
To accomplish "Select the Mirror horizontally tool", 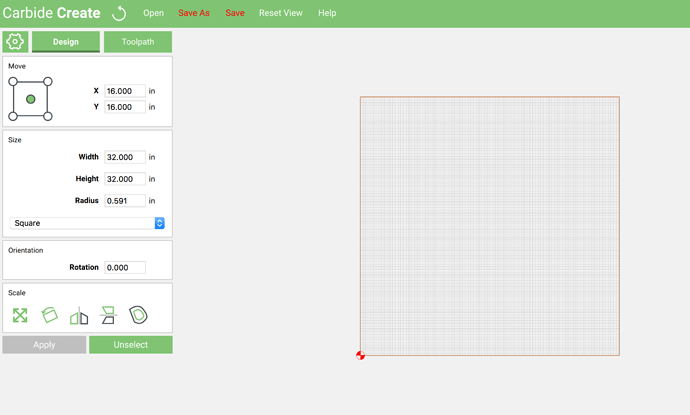I will (x=79, y=316).
